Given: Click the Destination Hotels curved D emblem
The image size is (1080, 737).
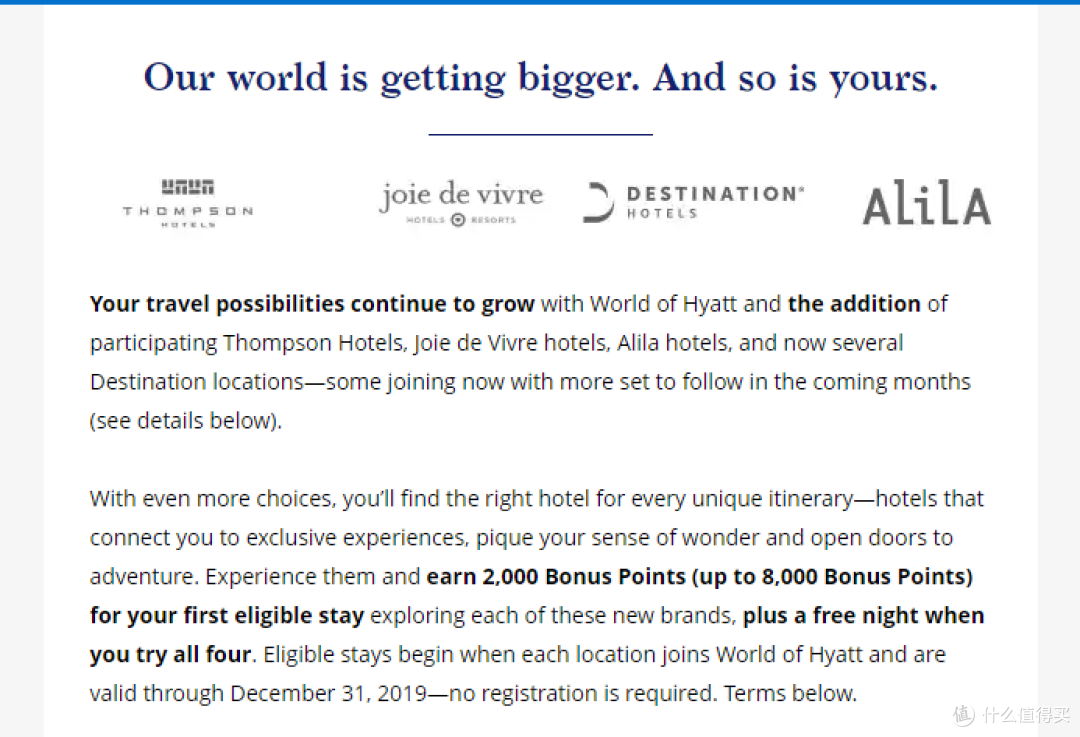Looking at the screenshot, I should coord(598,203).
